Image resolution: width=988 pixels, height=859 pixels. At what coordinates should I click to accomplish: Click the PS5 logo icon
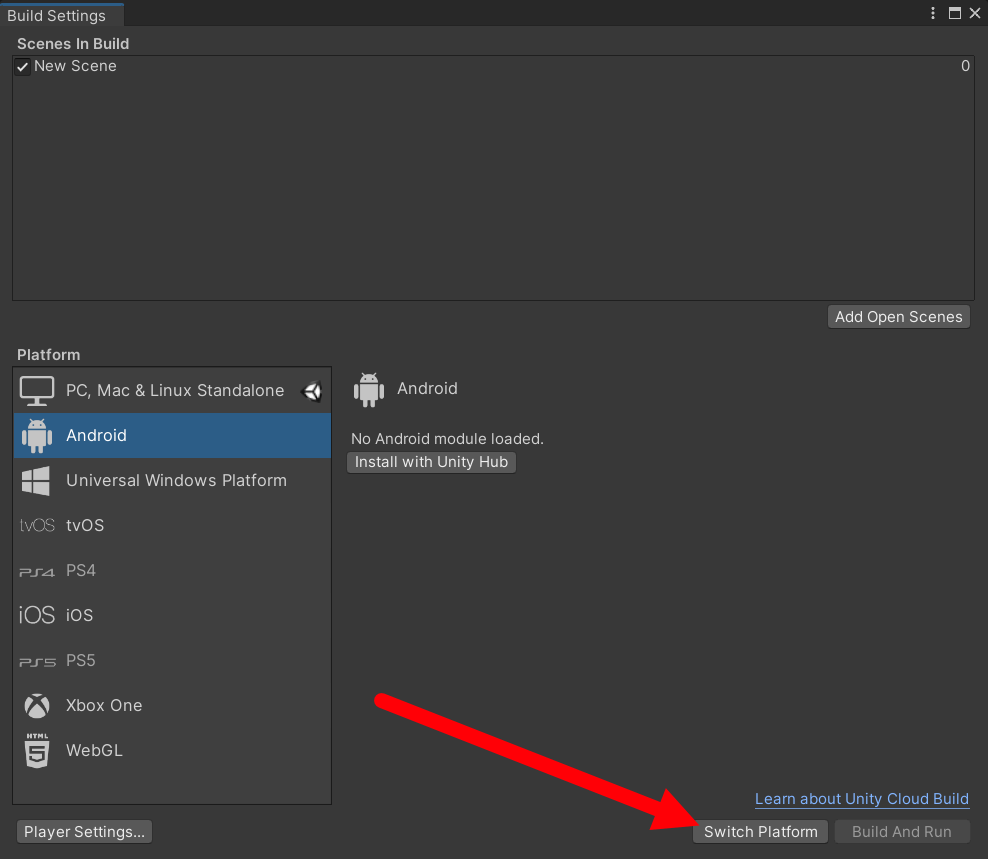pyautogui.click(x=37, y=662)
